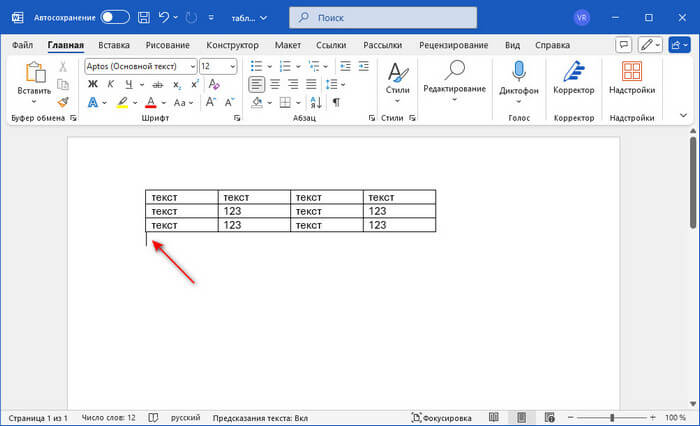700x426 pixels.
Task: Show paragraph marks with the pilcrow icon
Action: coord(336,102)
